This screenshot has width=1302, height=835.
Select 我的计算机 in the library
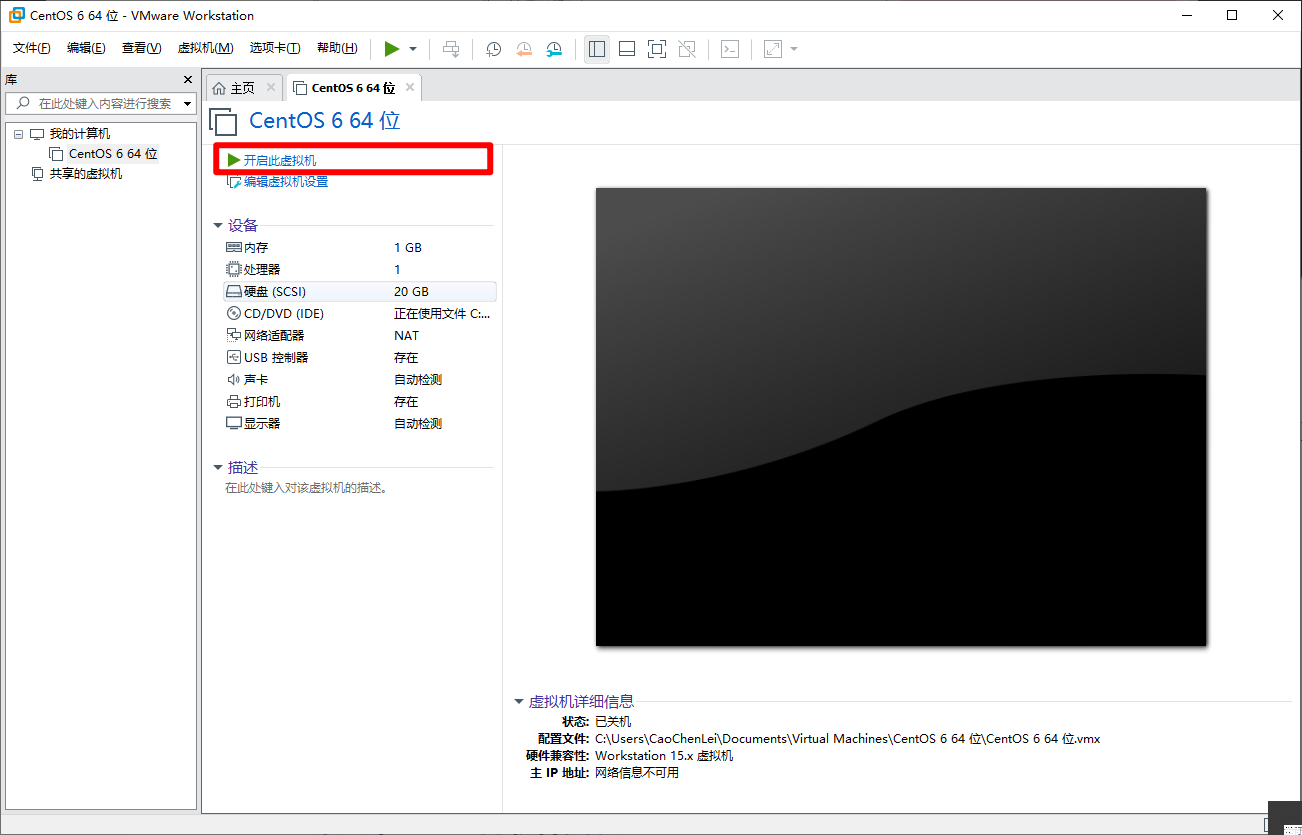[80, 134]
